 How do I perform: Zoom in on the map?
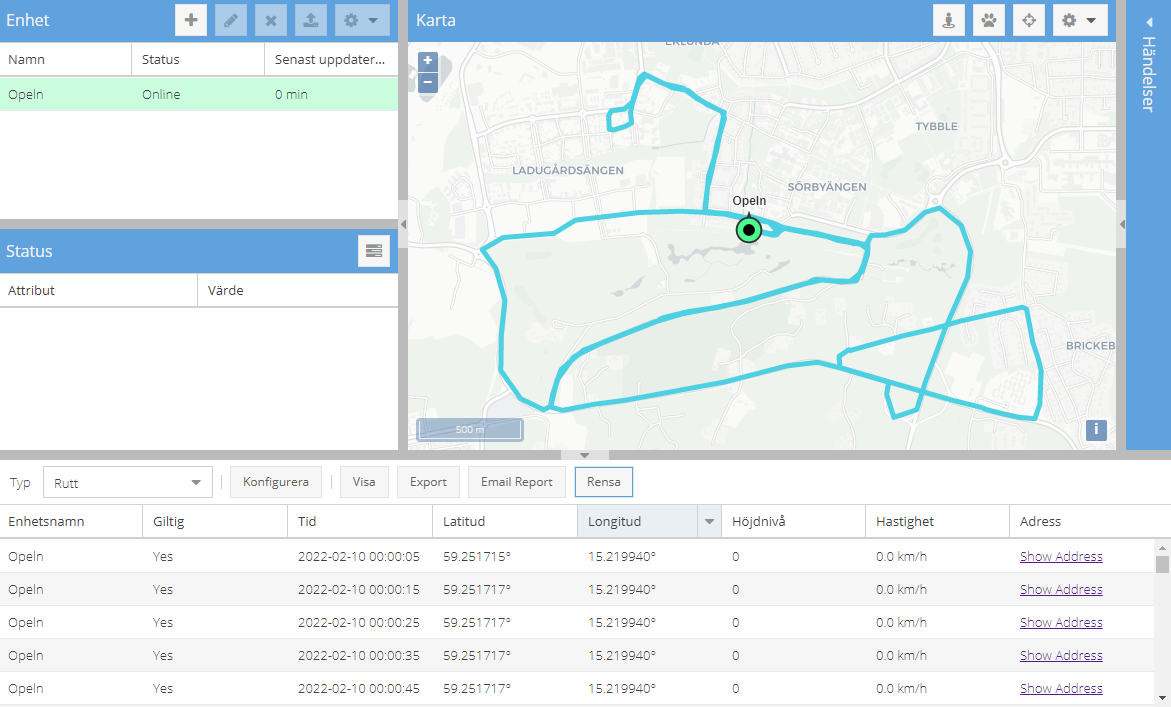pos(428,61)
